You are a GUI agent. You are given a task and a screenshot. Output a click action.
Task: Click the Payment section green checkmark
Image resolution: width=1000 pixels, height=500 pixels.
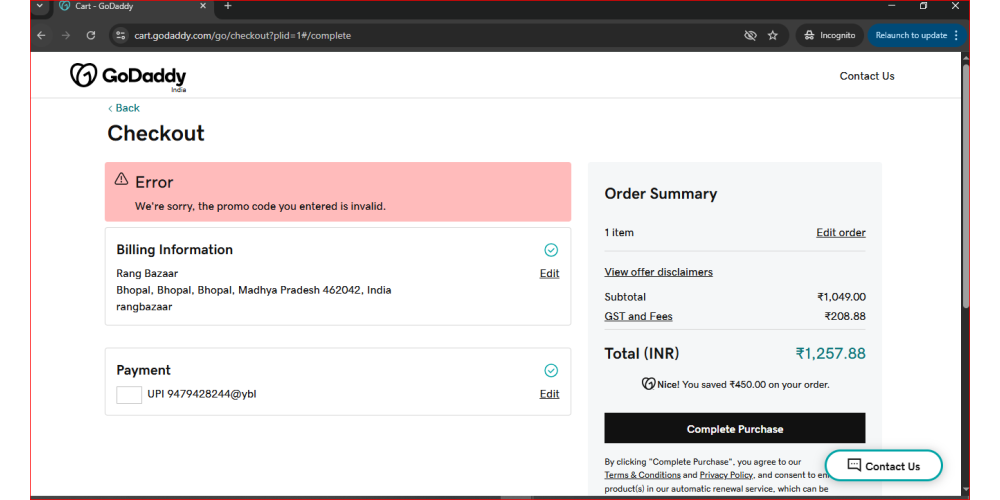(550, 370)
